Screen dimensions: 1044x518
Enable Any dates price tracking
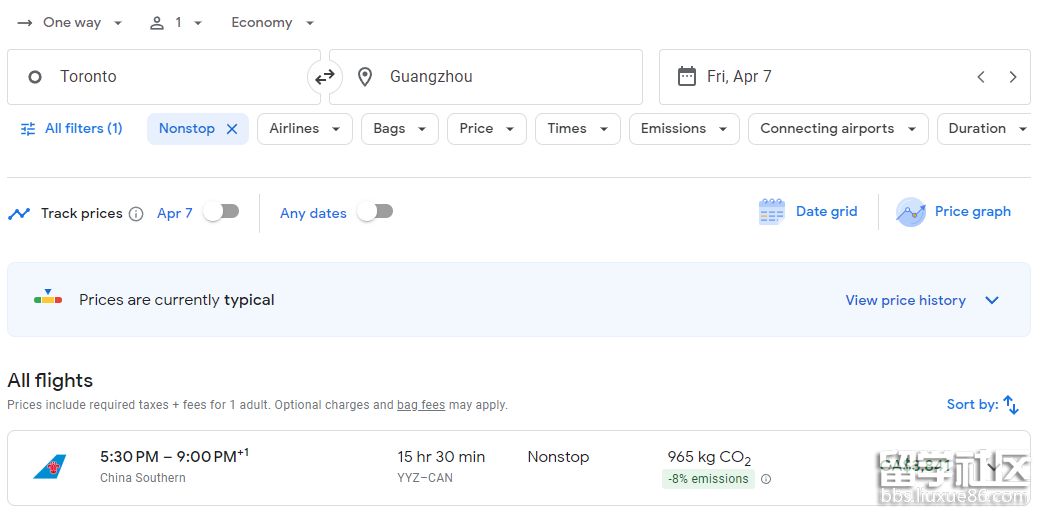376,212
